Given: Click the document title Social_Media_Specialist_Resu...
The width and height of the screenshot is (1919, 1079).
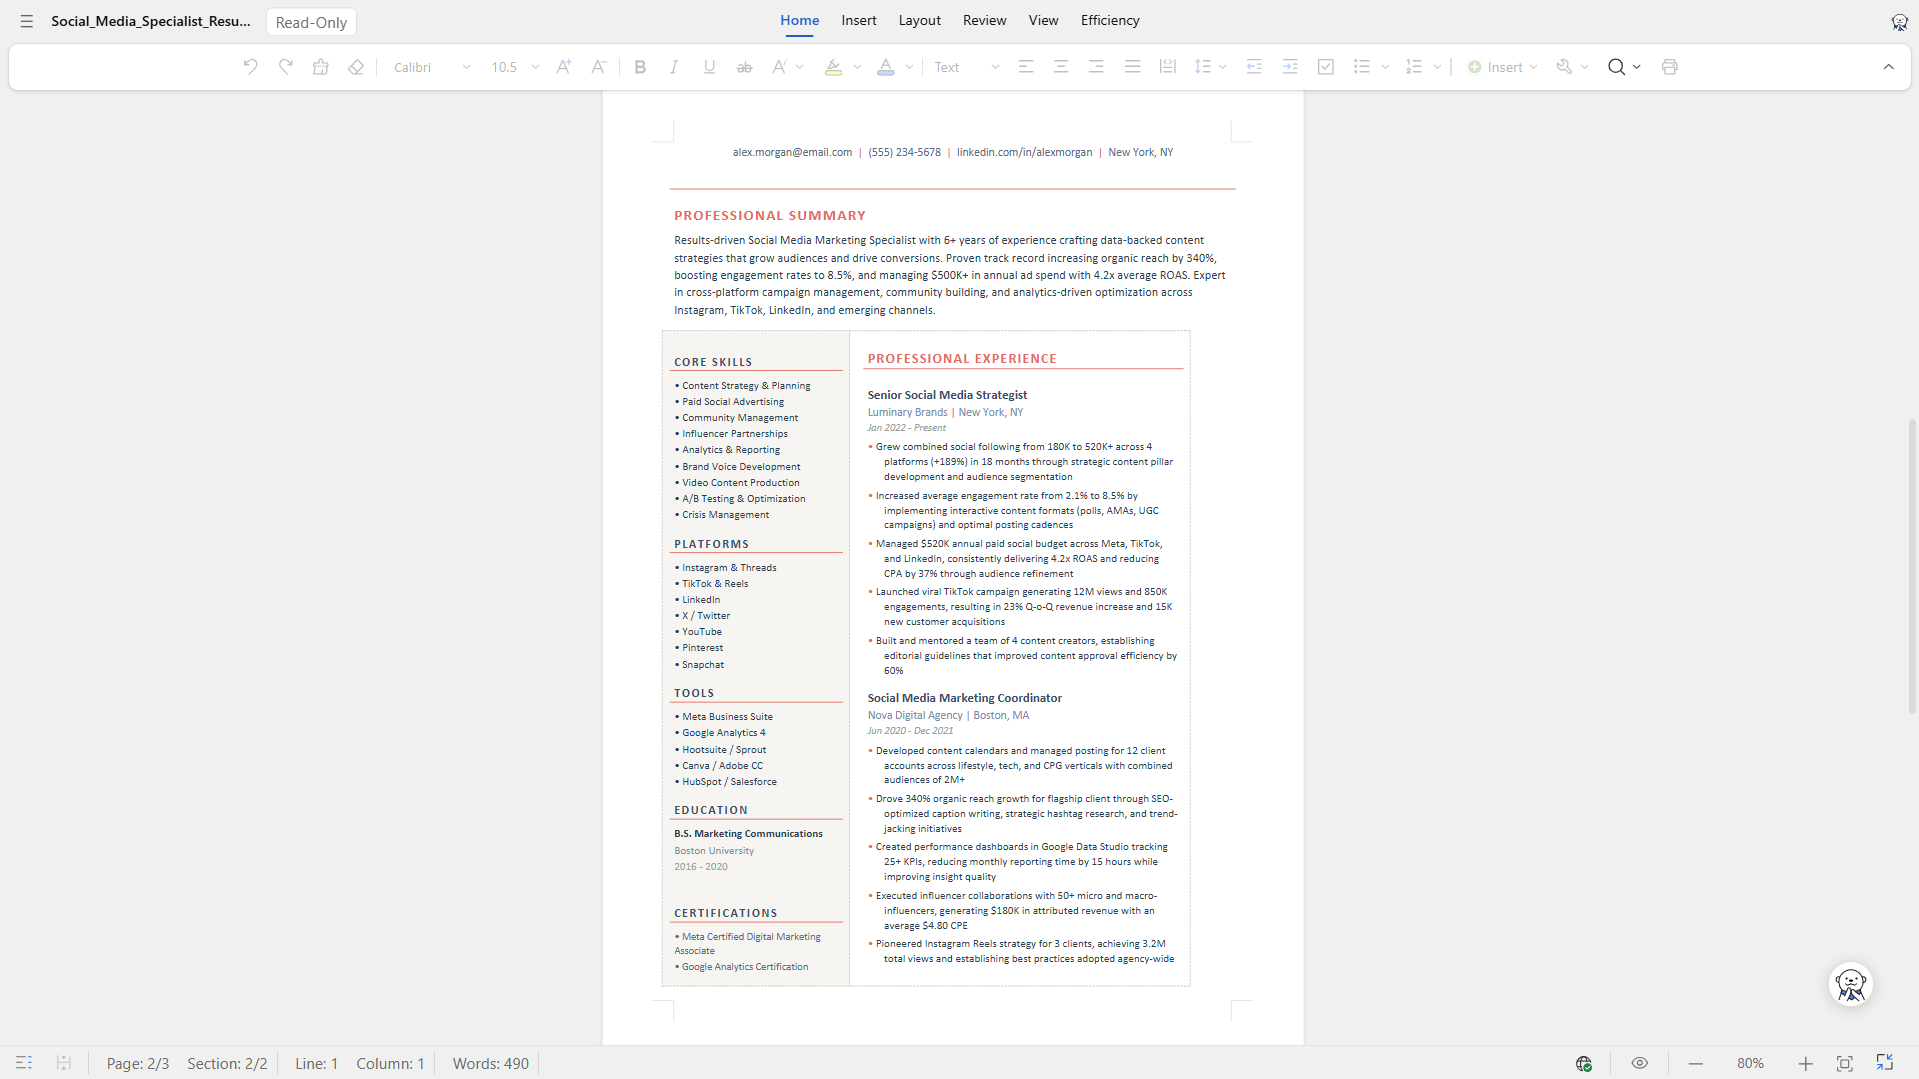Looking at the screenshot, I should click(151, 21).
